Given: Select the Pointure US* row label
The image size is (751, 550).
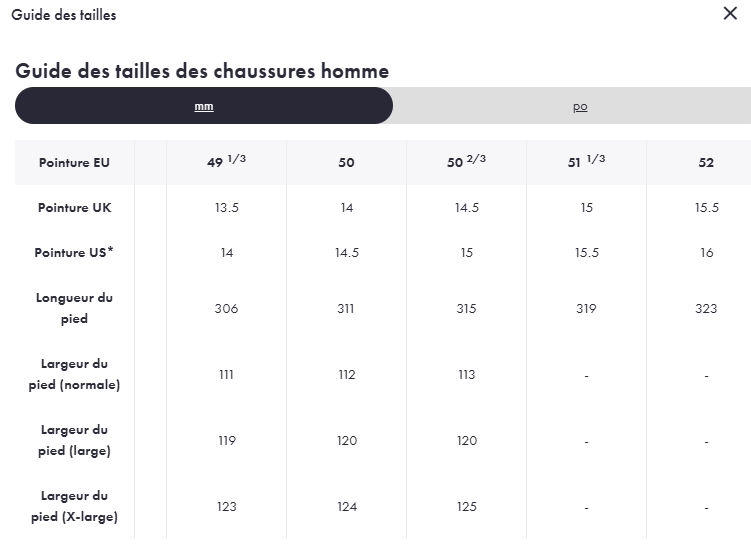Looking at the screenshot, I should pyautogui.click(x=74, y=253).
